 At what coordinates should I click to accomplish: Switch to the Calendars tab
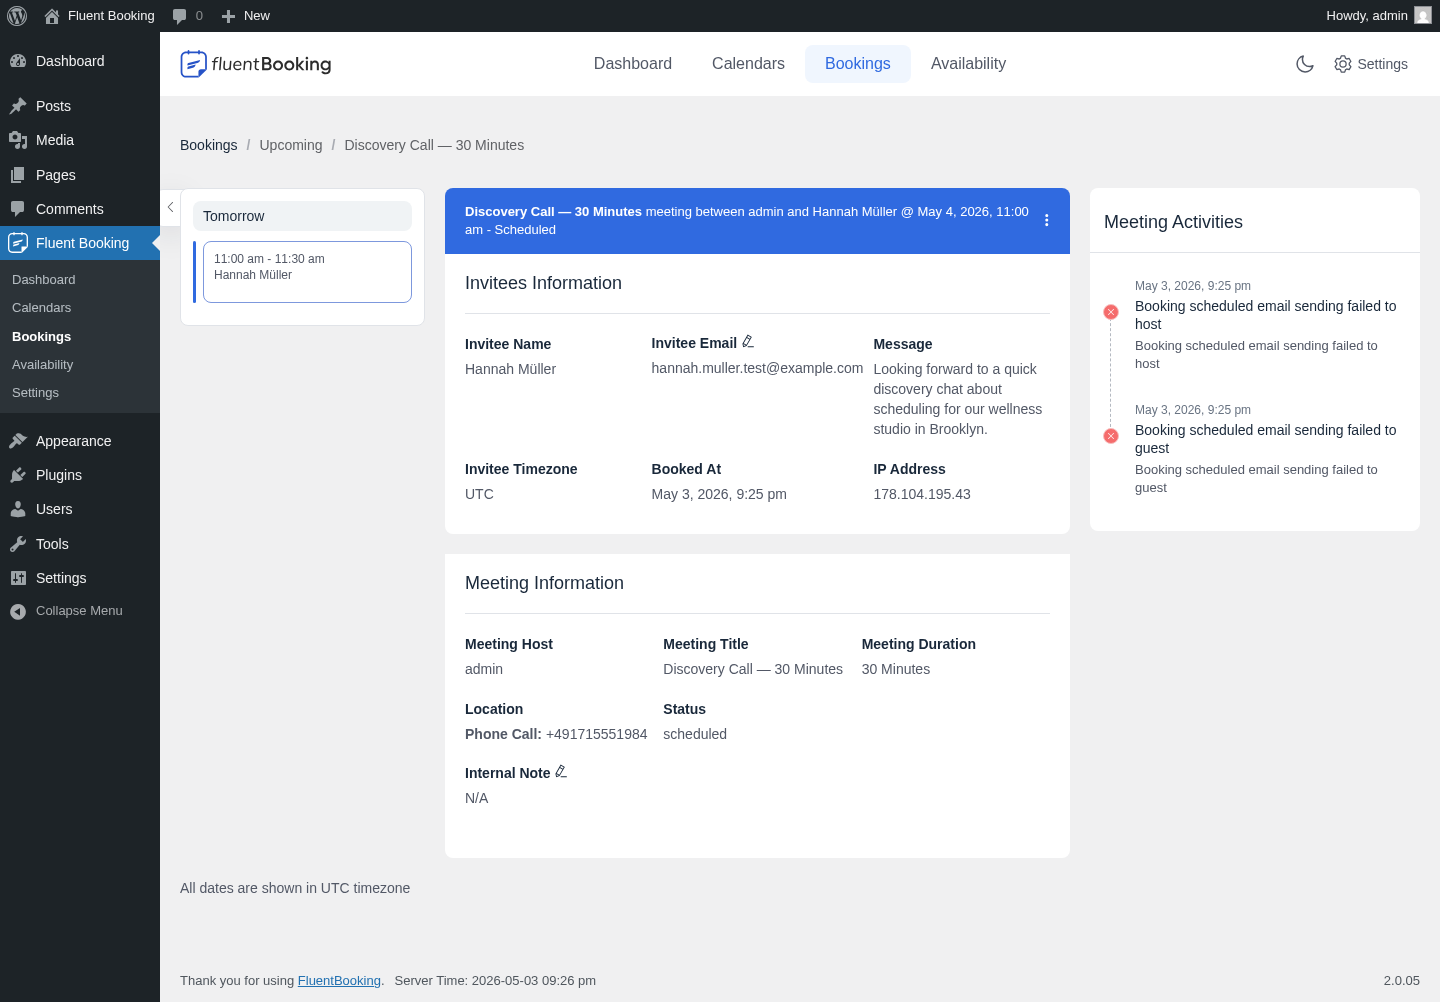748,64
